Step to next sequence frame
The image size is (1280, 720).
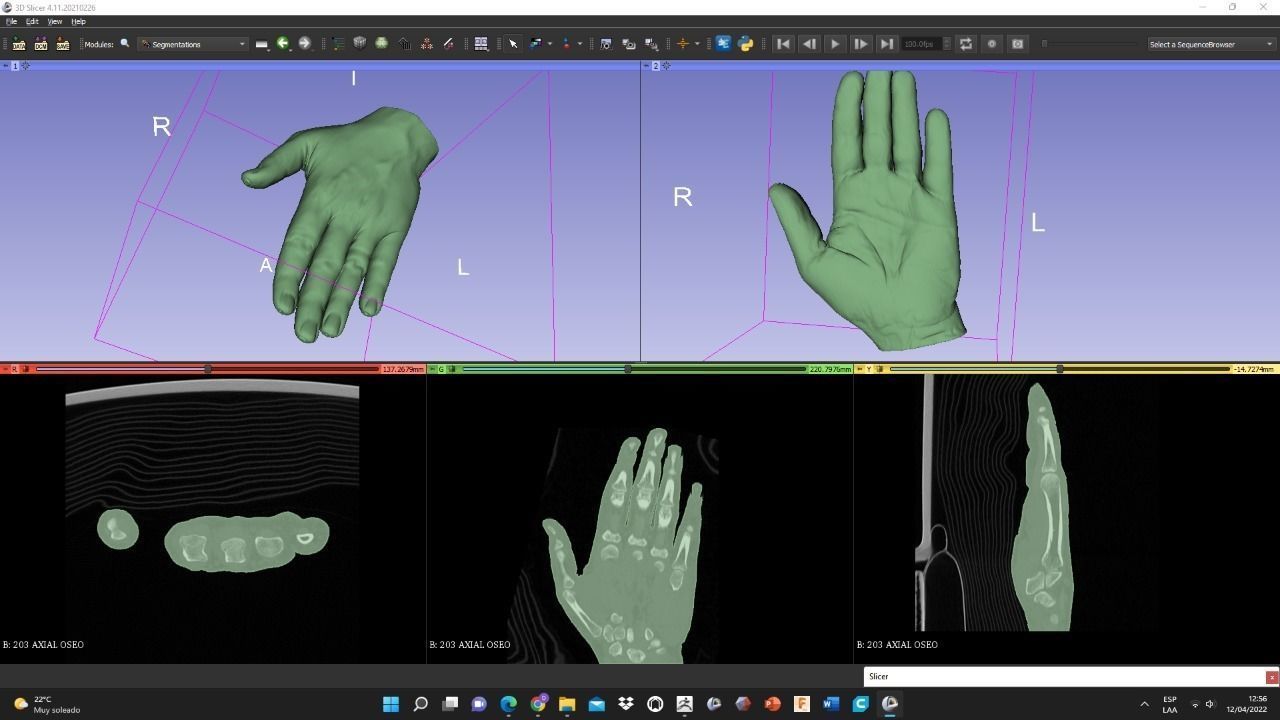861,44
